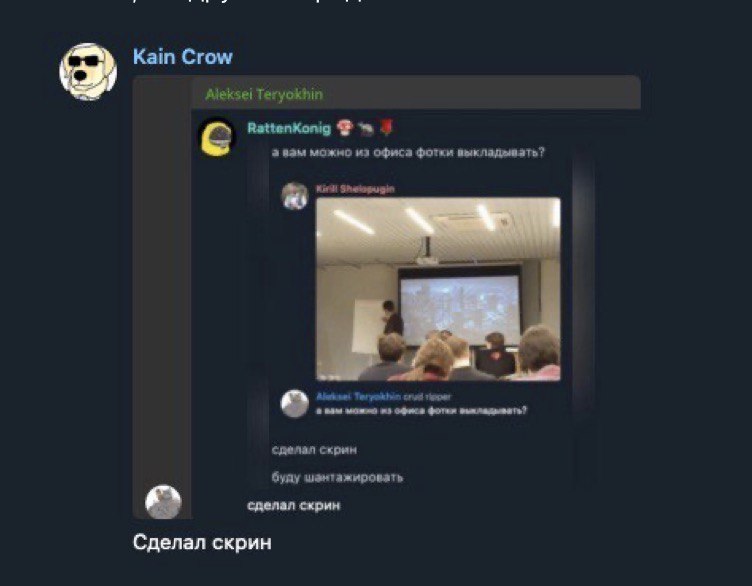Click the Kain Crow sender name
The height and width of the screenshot is (586, 752).
183,57
